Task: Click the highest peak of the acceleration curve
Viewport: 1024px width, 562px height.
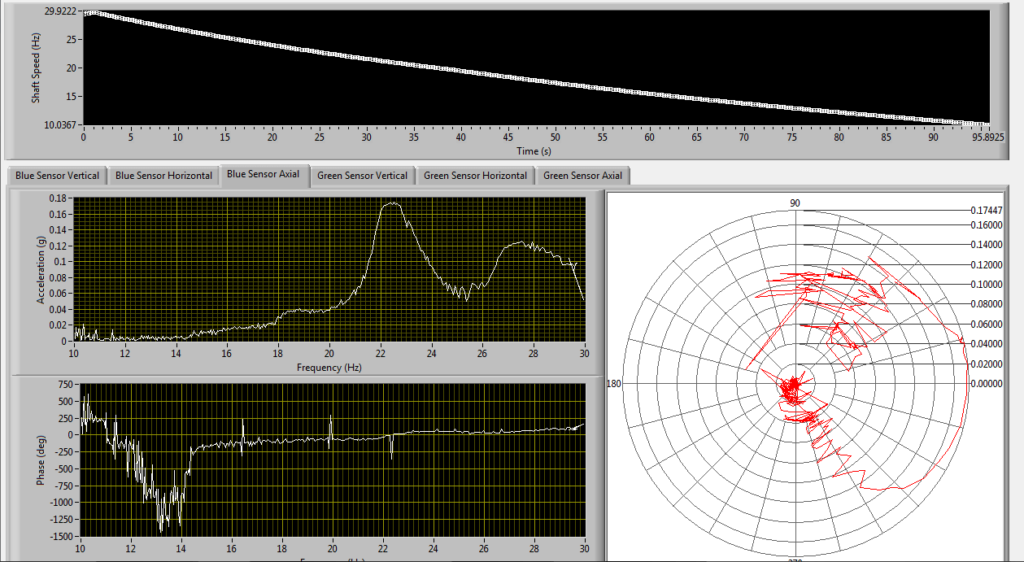Action: pos(392,203)
